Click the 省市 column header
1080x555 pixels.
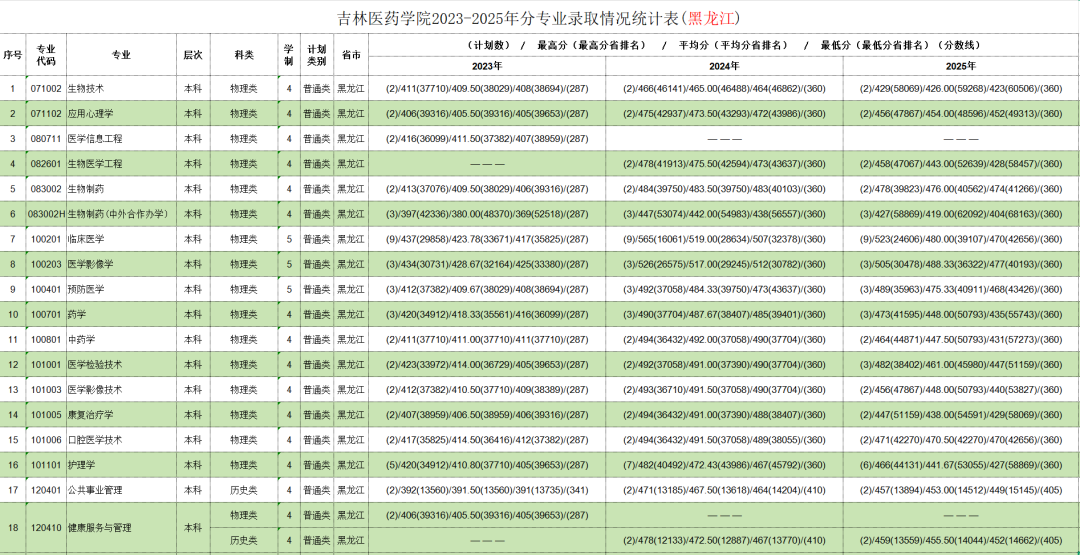(351, 55)
